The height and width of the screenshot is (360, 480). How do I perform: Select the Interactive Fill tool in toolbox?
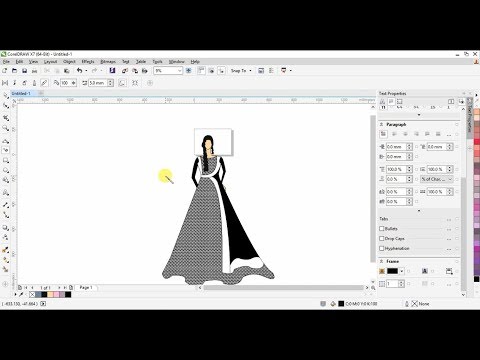6,260
